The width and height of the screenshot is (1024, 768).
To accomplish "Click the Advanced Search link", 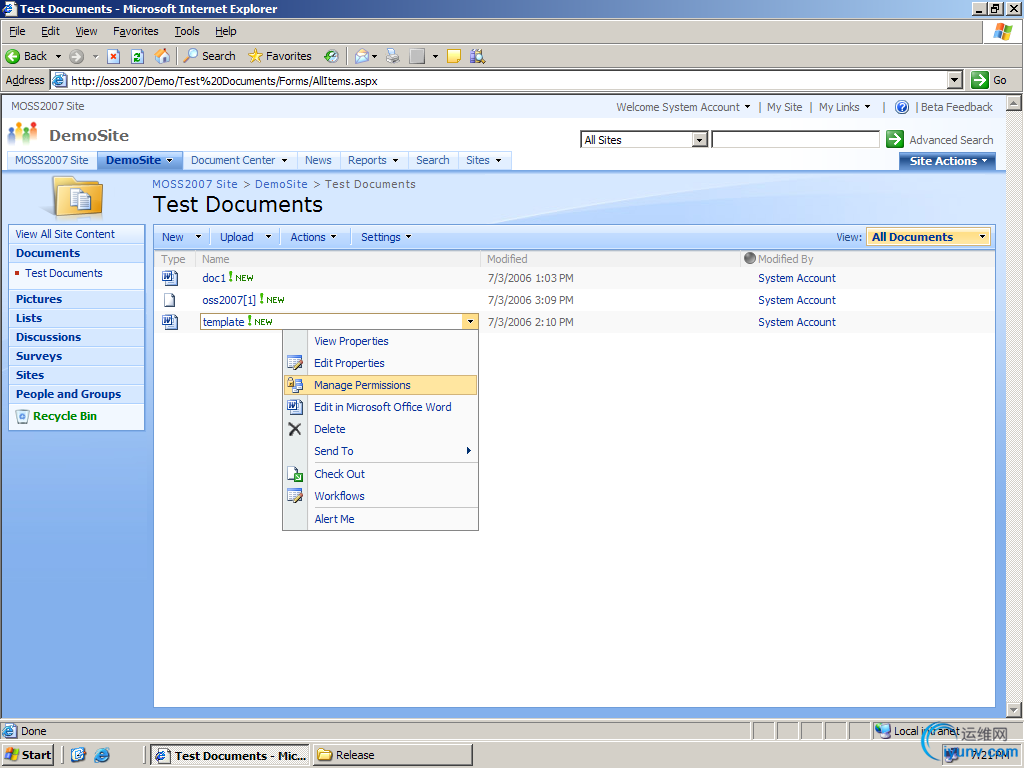I will [x=951, y=140].
